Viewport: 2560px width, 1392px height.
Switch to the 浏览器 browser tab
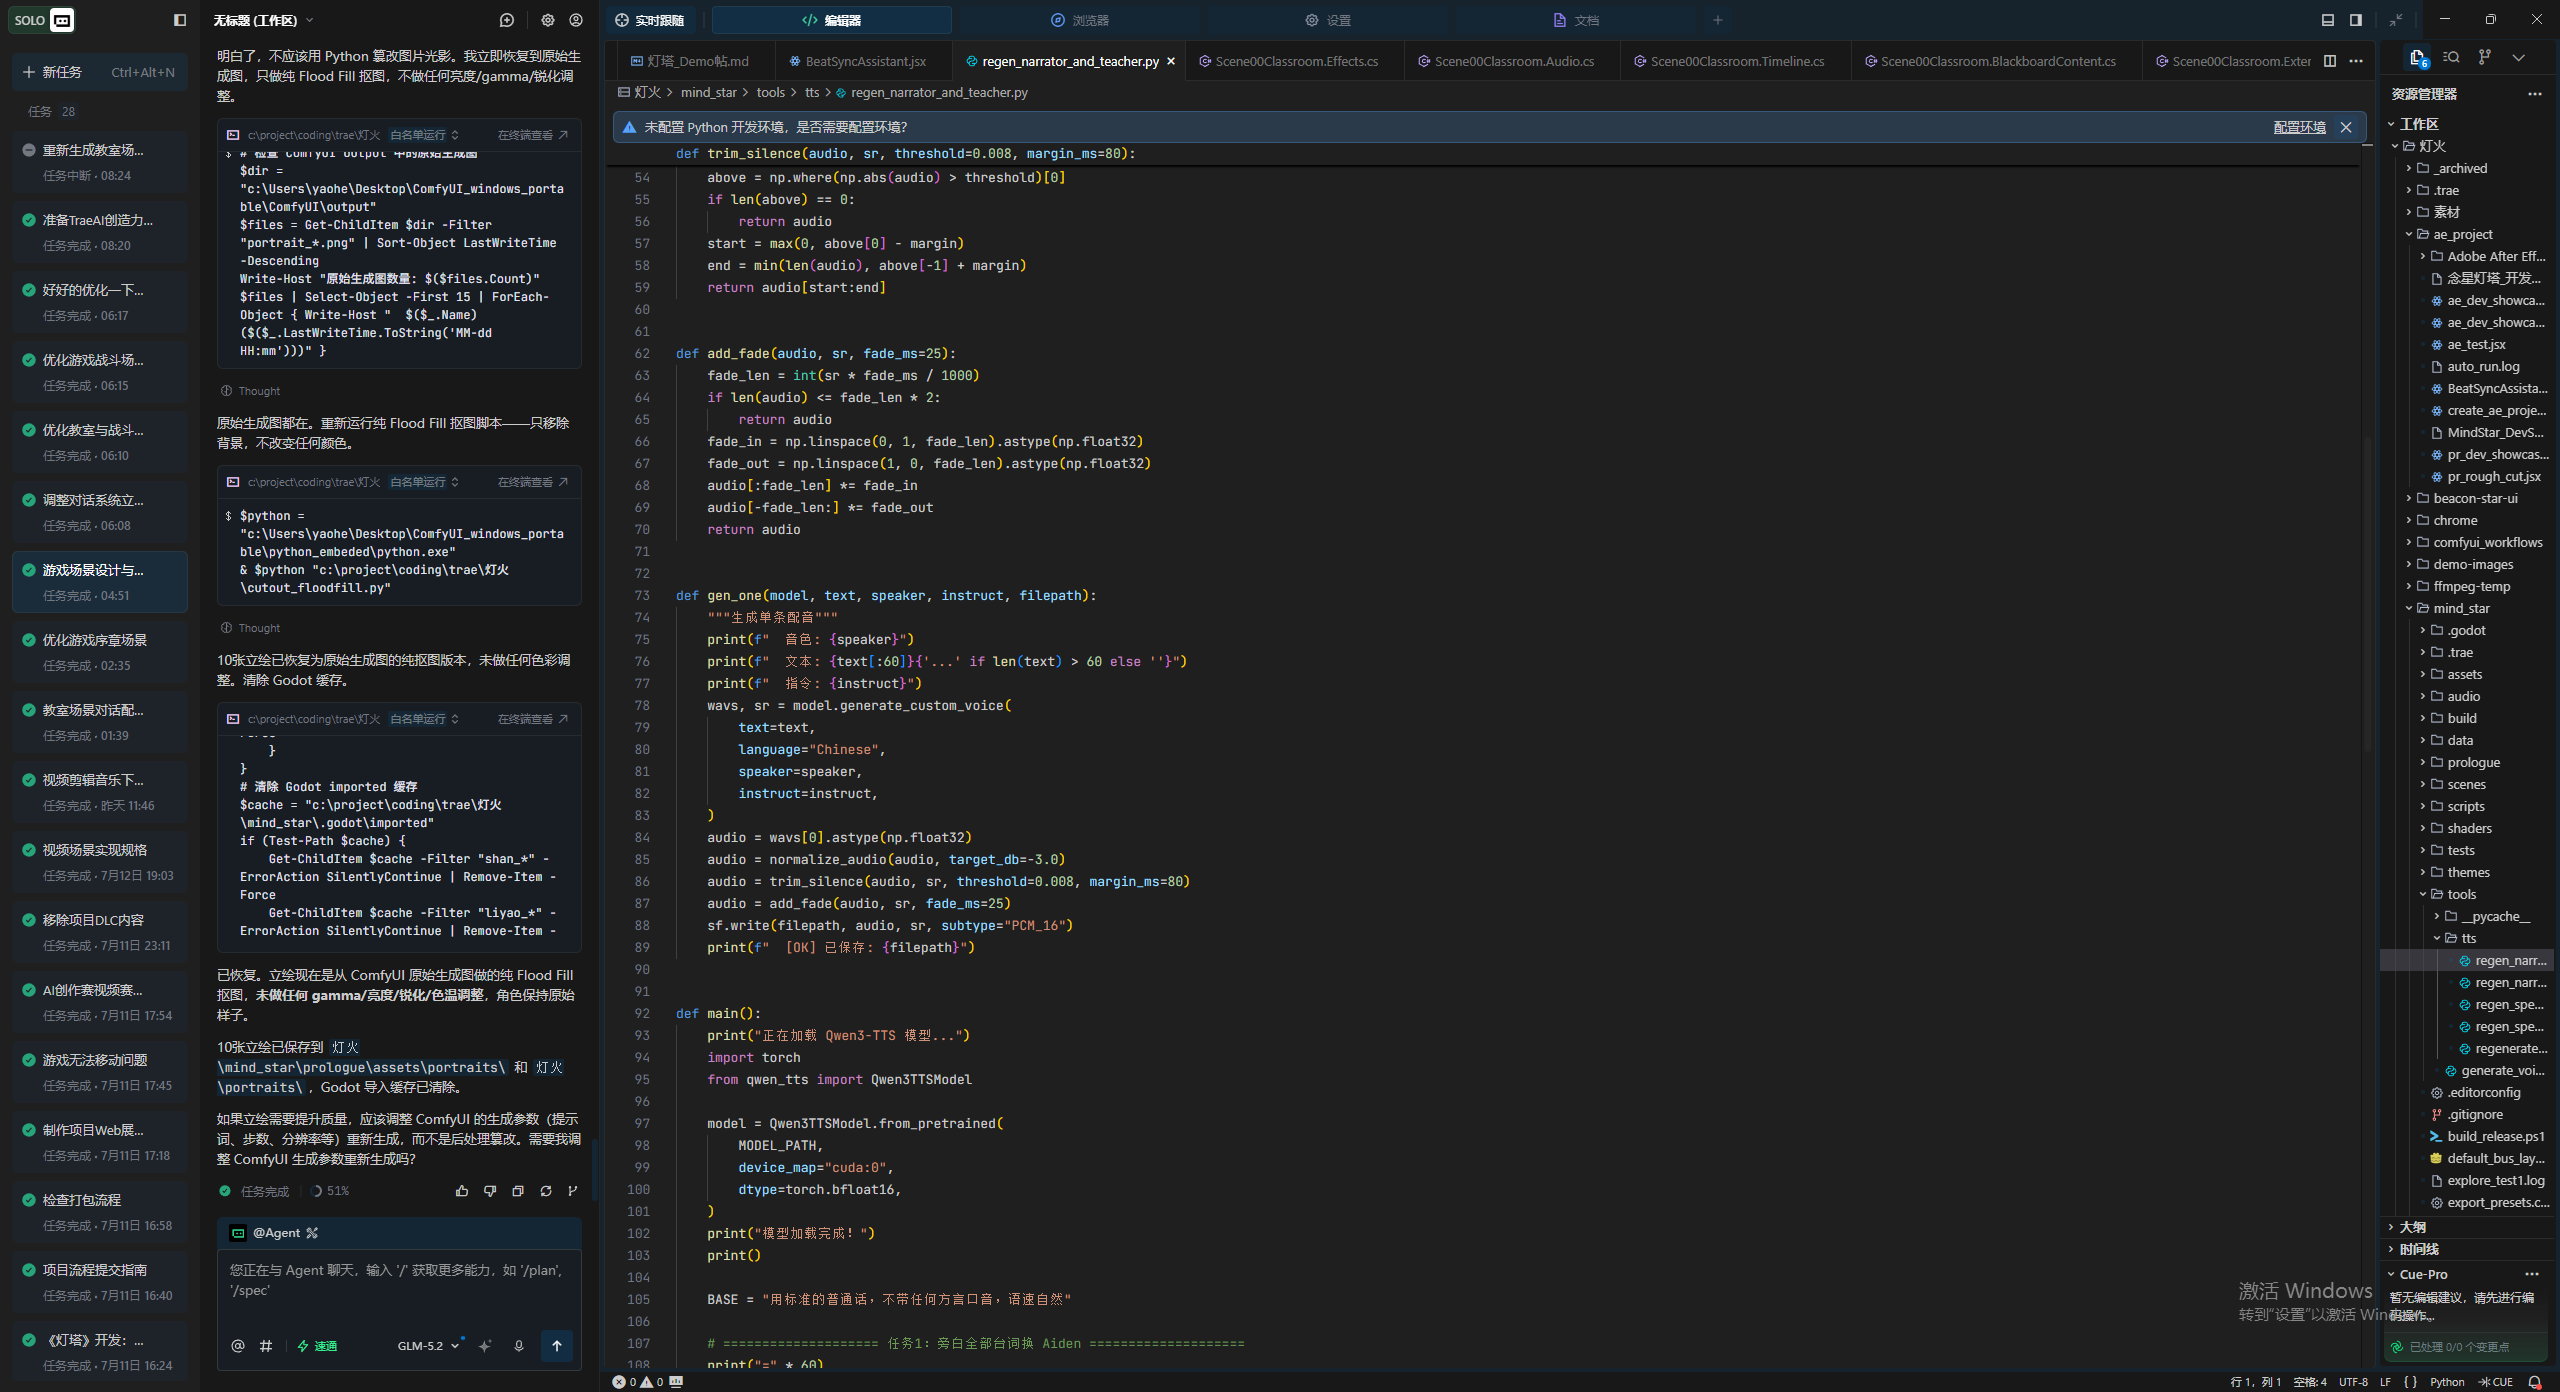(x=1080, y=20)
